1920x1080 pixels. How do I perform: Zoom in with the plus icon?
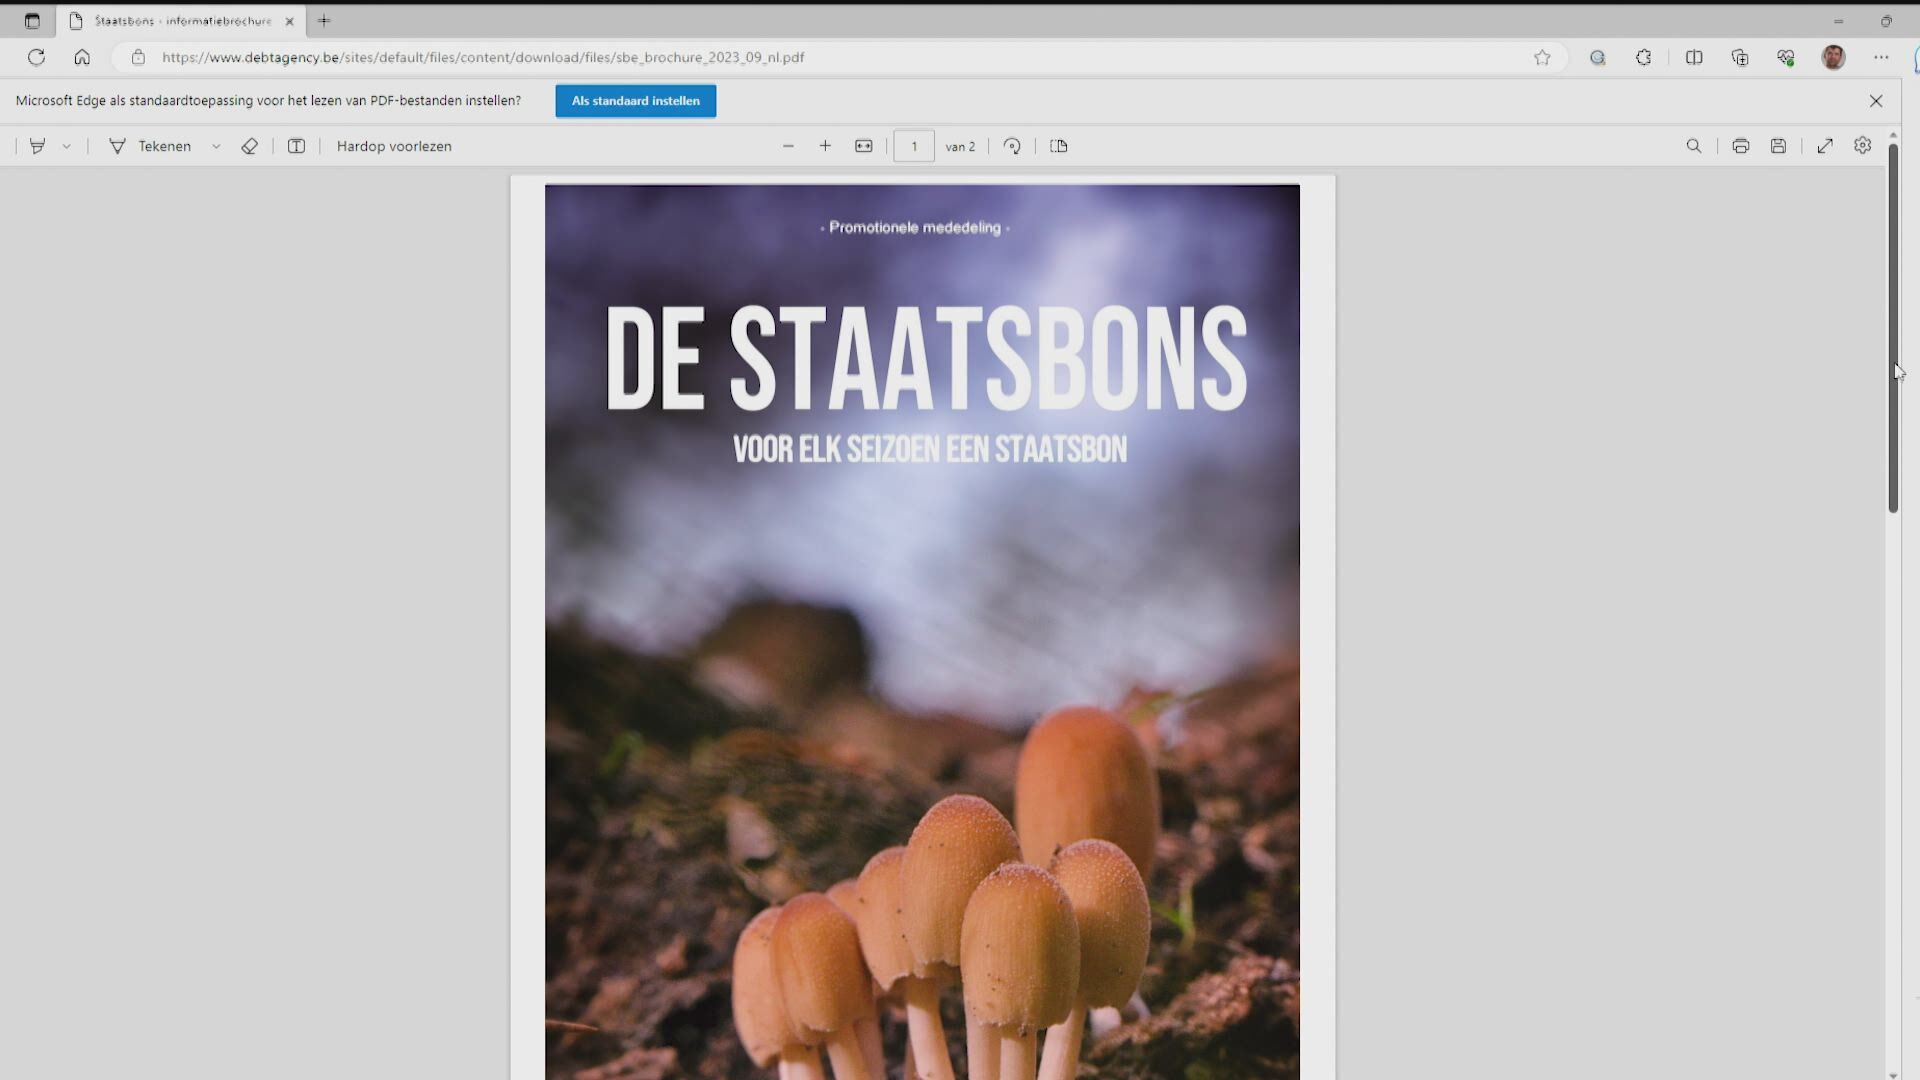pos(825,146)
